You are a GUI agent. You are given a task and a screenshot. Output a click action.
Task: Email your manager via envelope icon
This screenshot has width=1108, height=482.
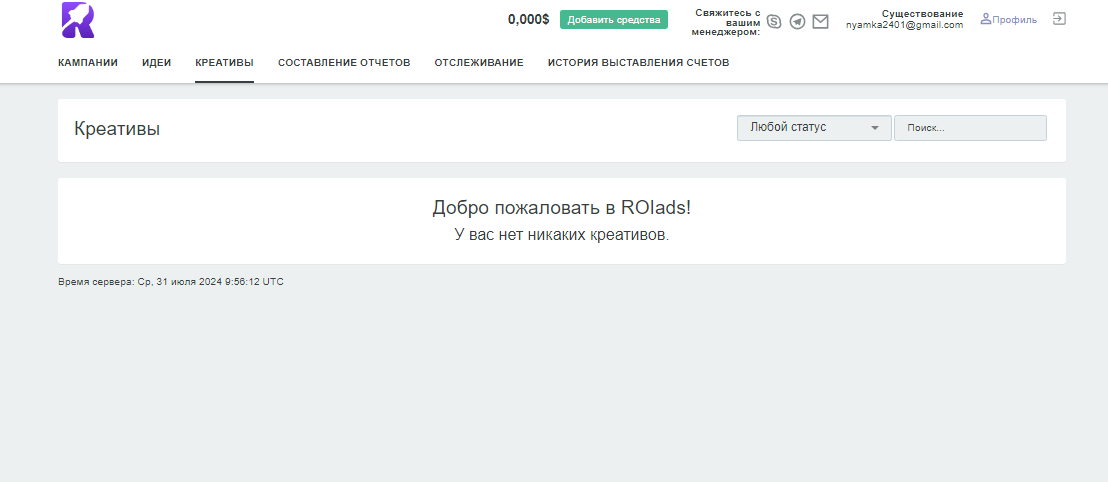coord(820,22)
